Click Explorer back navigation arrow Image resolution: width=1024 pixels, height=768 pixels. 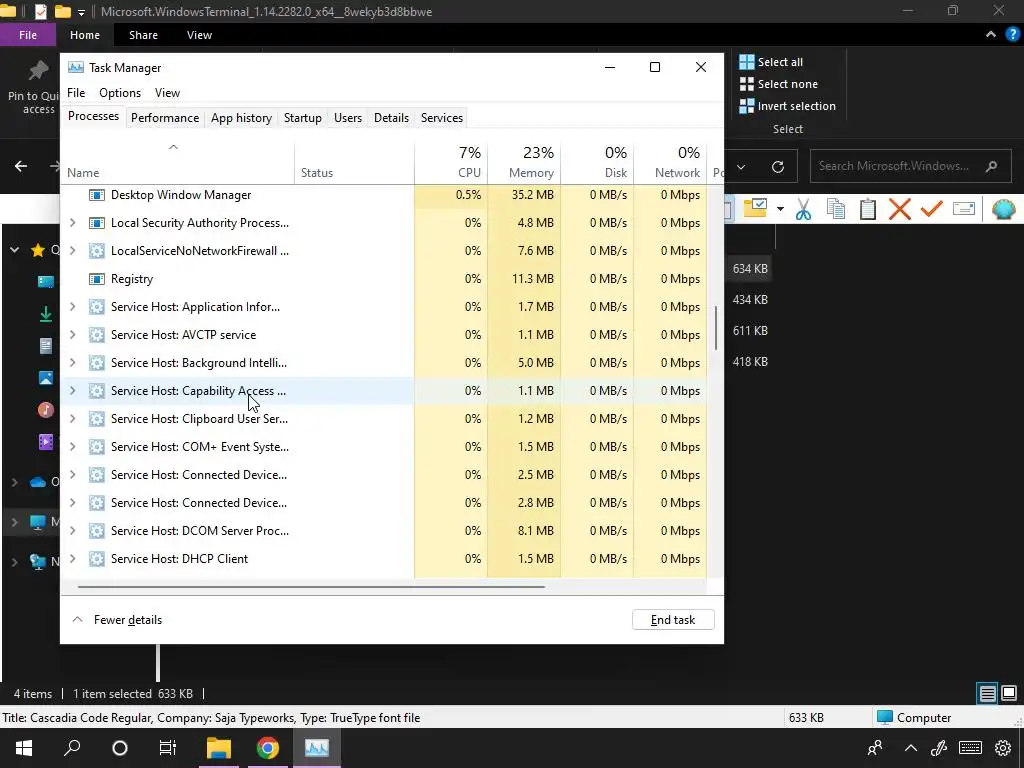pyautogui.click(x=21, y=167)
